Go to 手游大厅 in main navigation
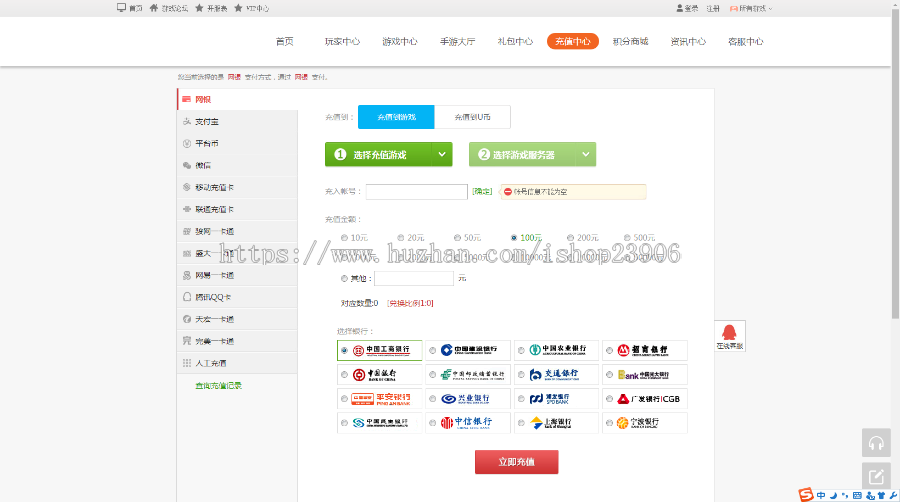 coord(457,41)
